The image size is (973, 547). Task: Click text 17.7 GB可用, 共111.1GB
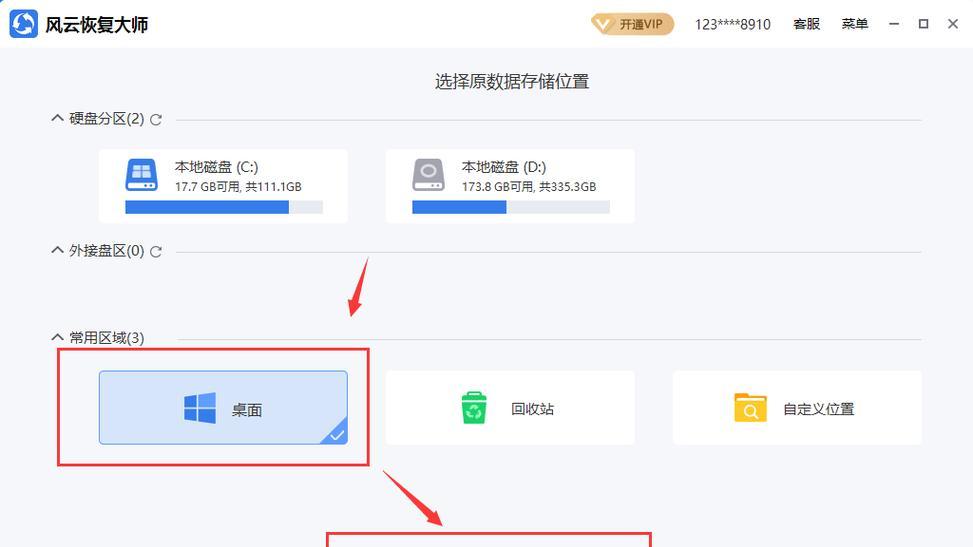point(238,187)
